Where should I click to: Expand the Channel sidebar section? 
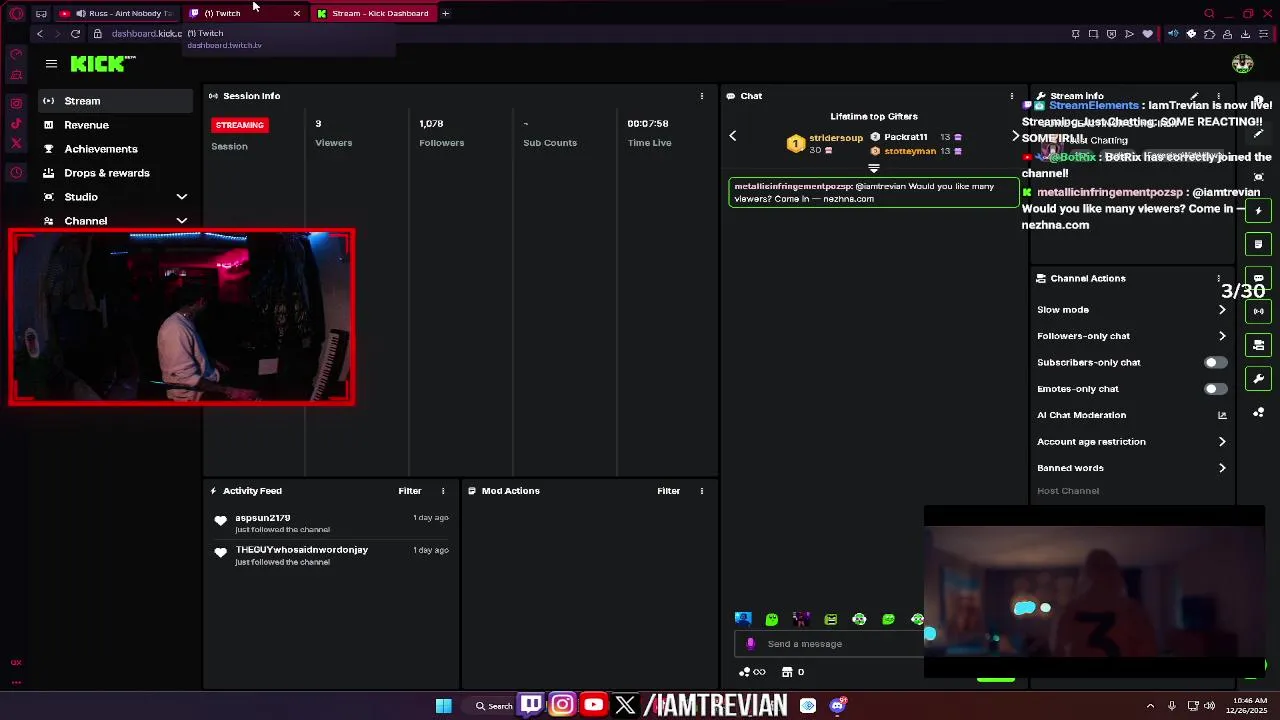182,221
